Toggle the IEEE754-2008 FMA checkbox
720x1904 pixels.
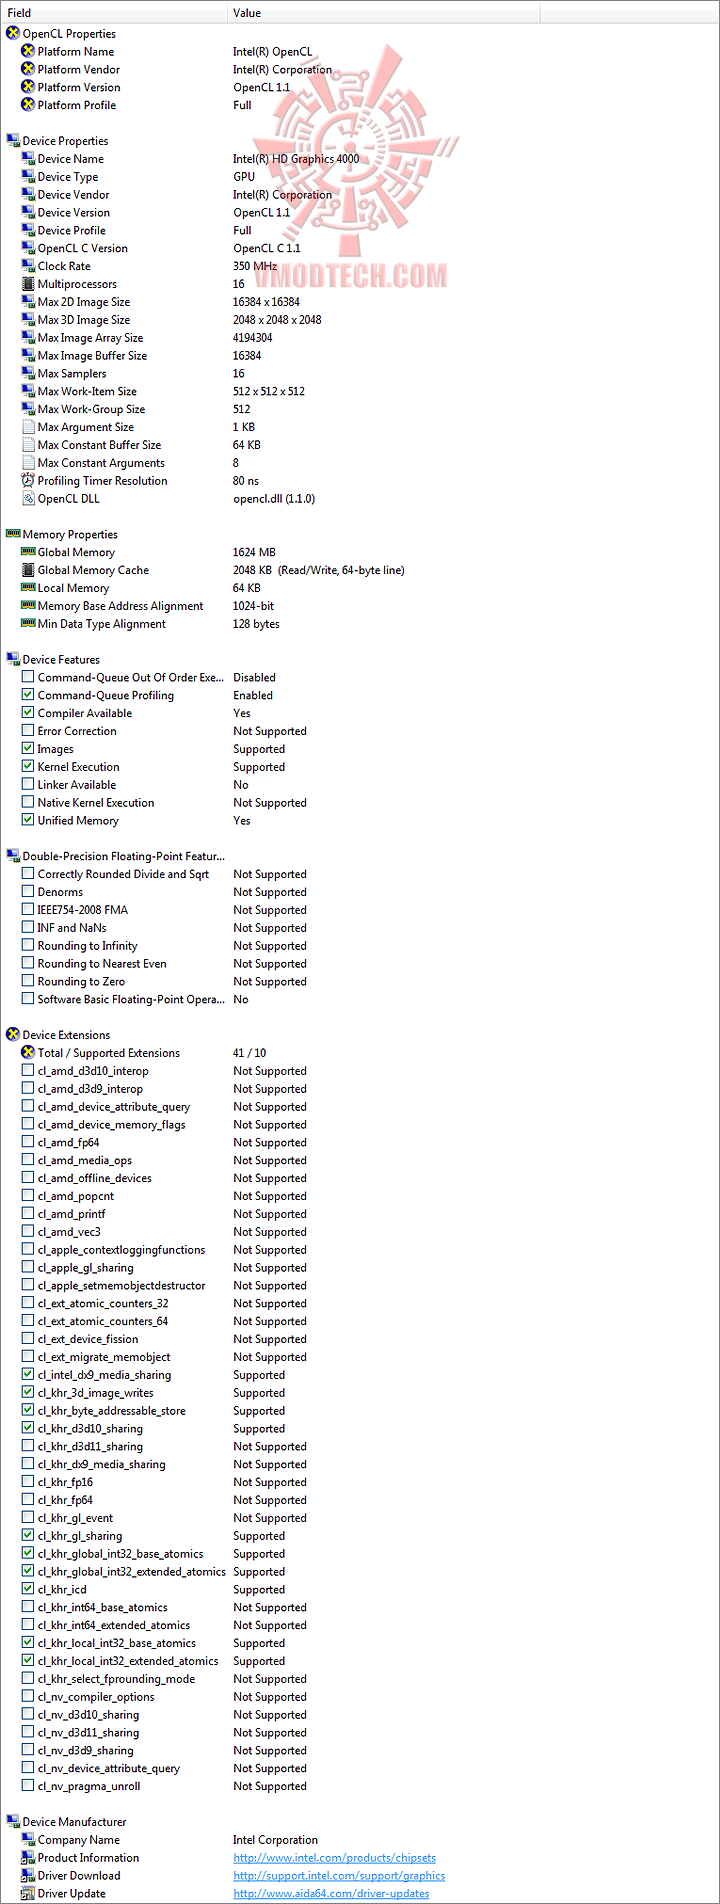[x=28, y=910]
